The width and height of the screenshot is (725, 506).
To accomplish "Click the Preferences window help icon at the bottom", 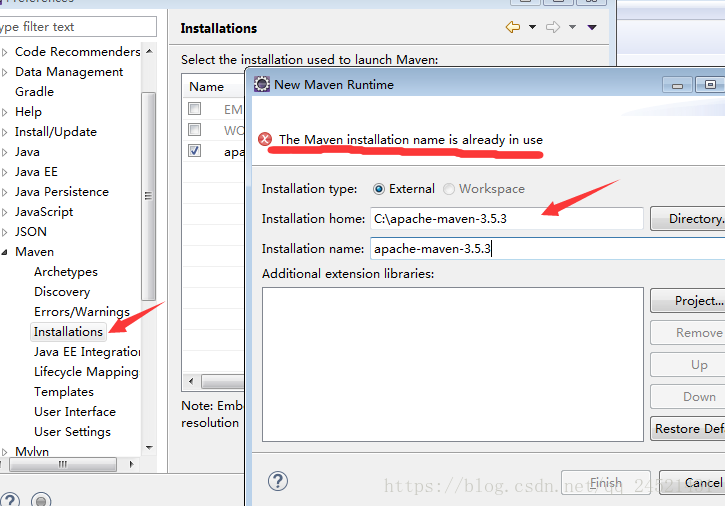I will [x=10, y=501].
